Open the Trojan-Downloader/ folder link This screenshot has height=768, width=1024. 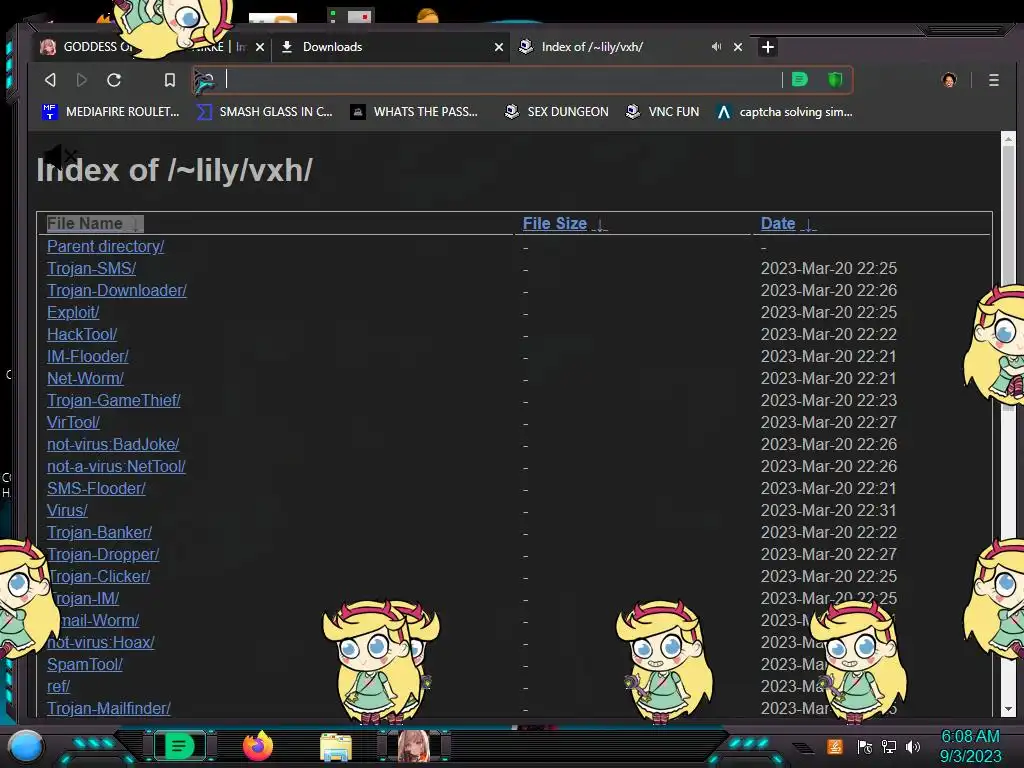(117, 290)
